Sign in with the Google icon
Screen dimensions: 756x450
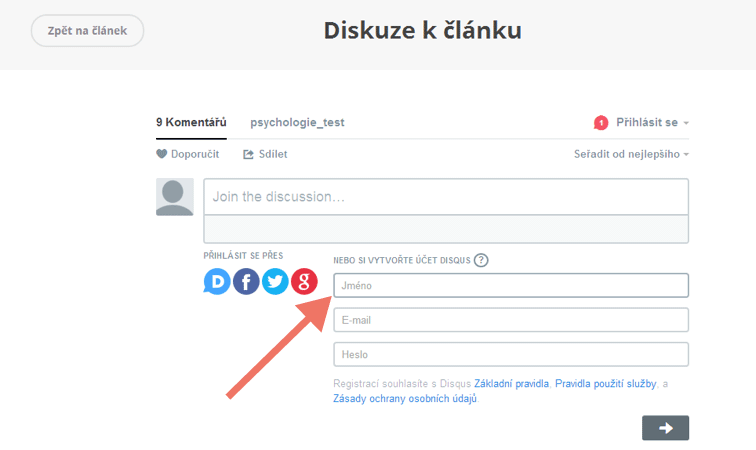point(304,282)
